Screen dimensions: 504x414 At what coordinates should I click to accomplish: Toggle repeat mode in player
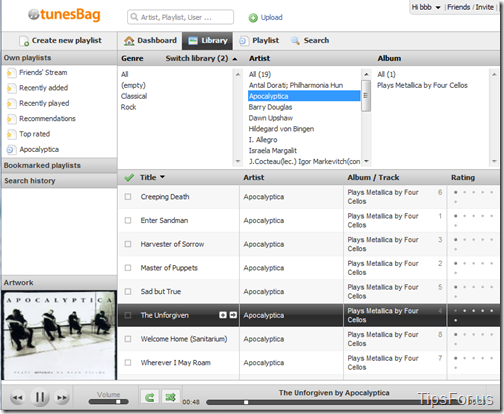point(150,397)
